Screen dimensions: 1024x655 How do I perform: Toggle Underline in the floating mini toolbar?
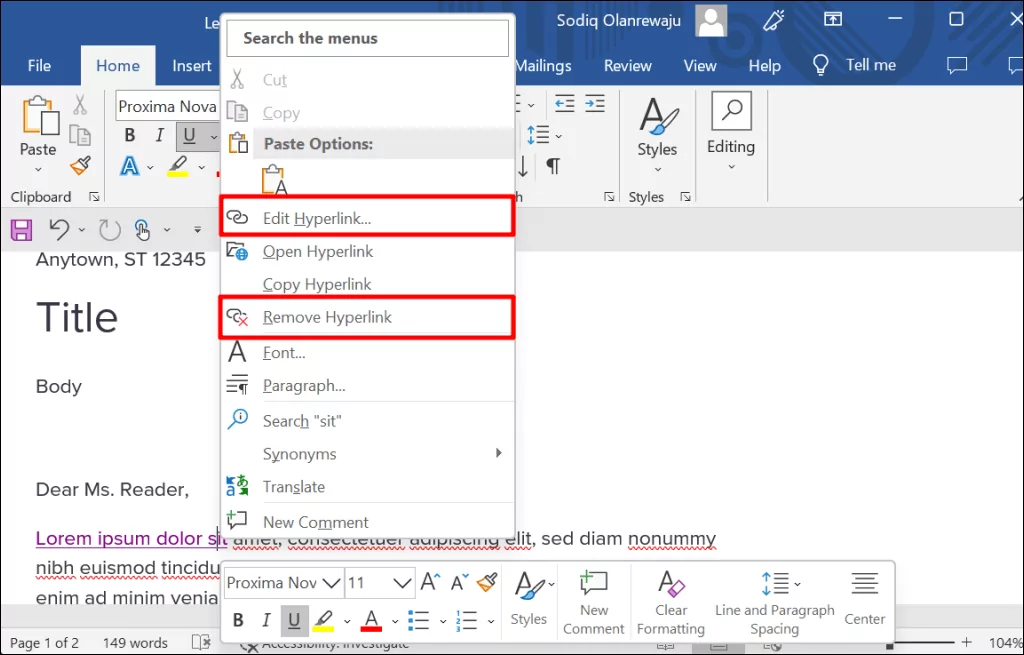(294, 620)
